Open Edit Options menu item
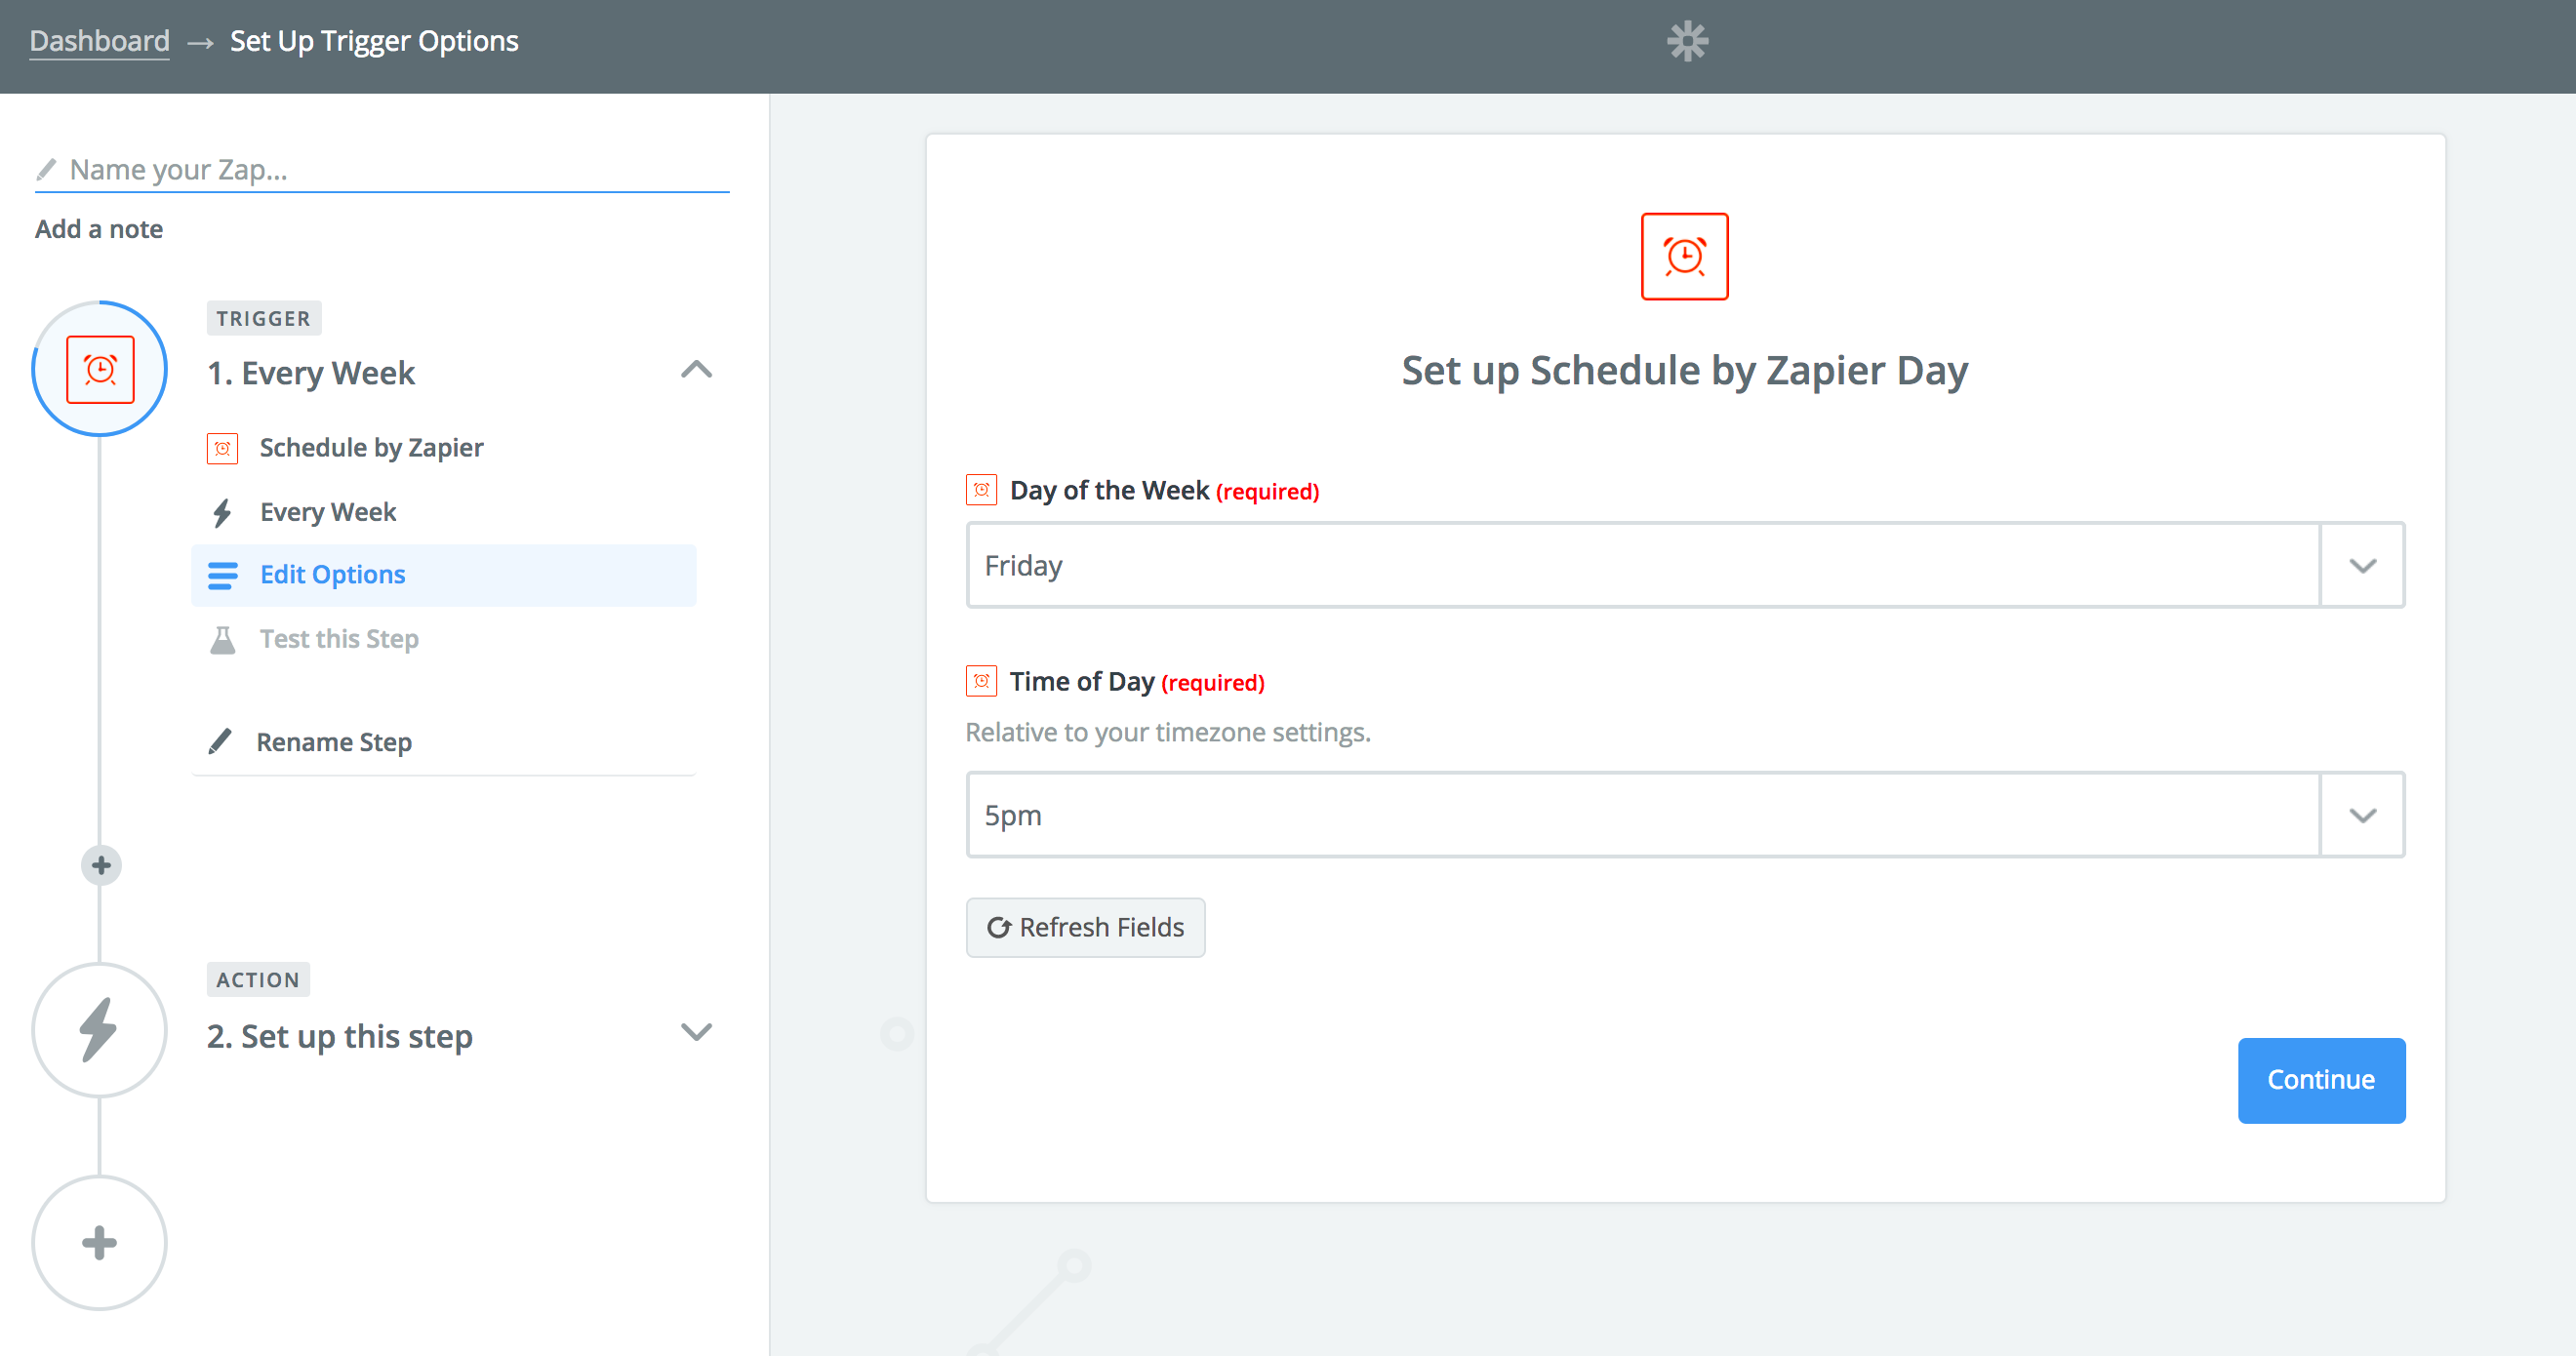Viewport: 2576px width, 1356px height. click(x=444, y=575)
